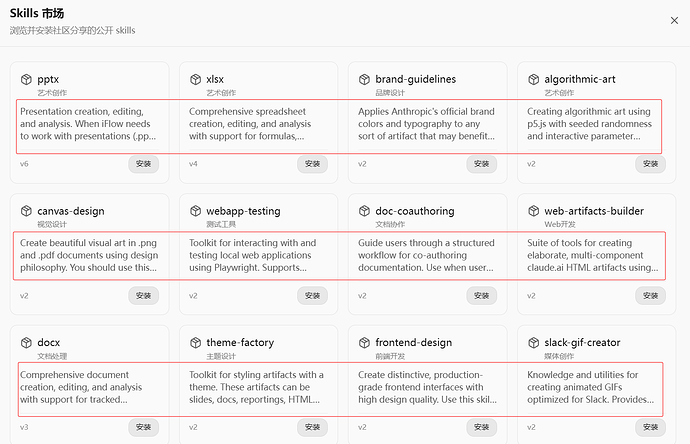
Task: Click the slack-gif-creator package icon
Action: coord(533,343)
